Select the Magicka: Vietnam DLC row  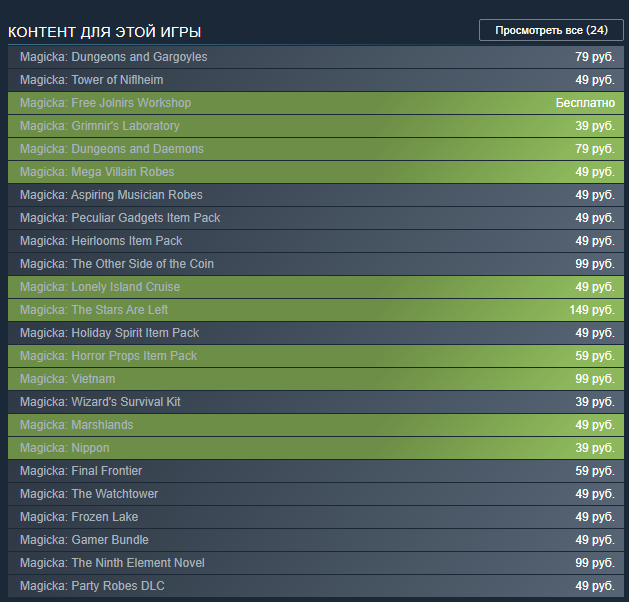(x=316, y=379)
